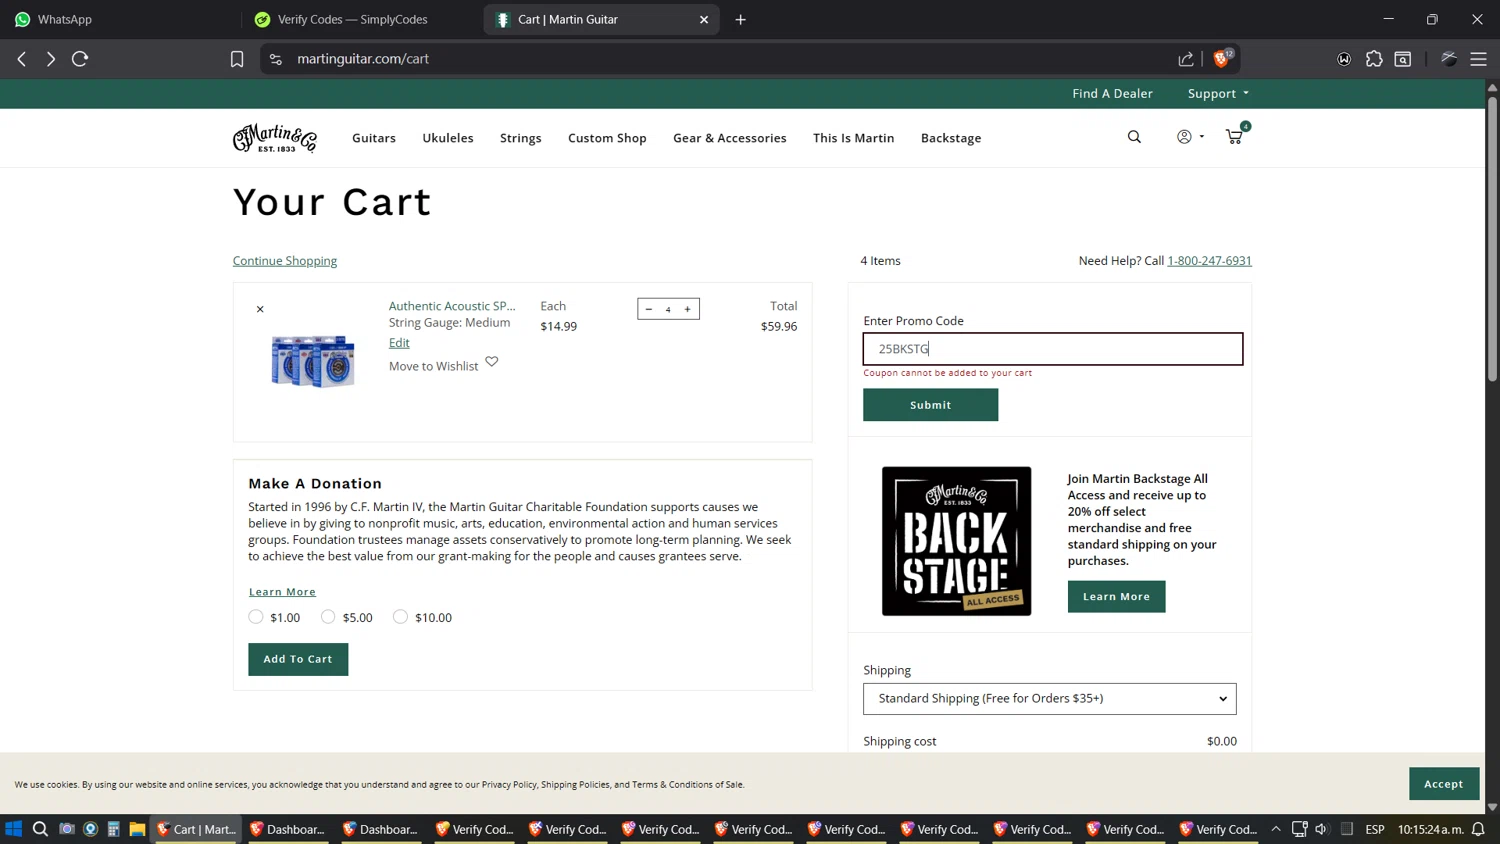
Task: Open the Martin site search icon
Action: pyautogui.click(x=1134, y=137)
